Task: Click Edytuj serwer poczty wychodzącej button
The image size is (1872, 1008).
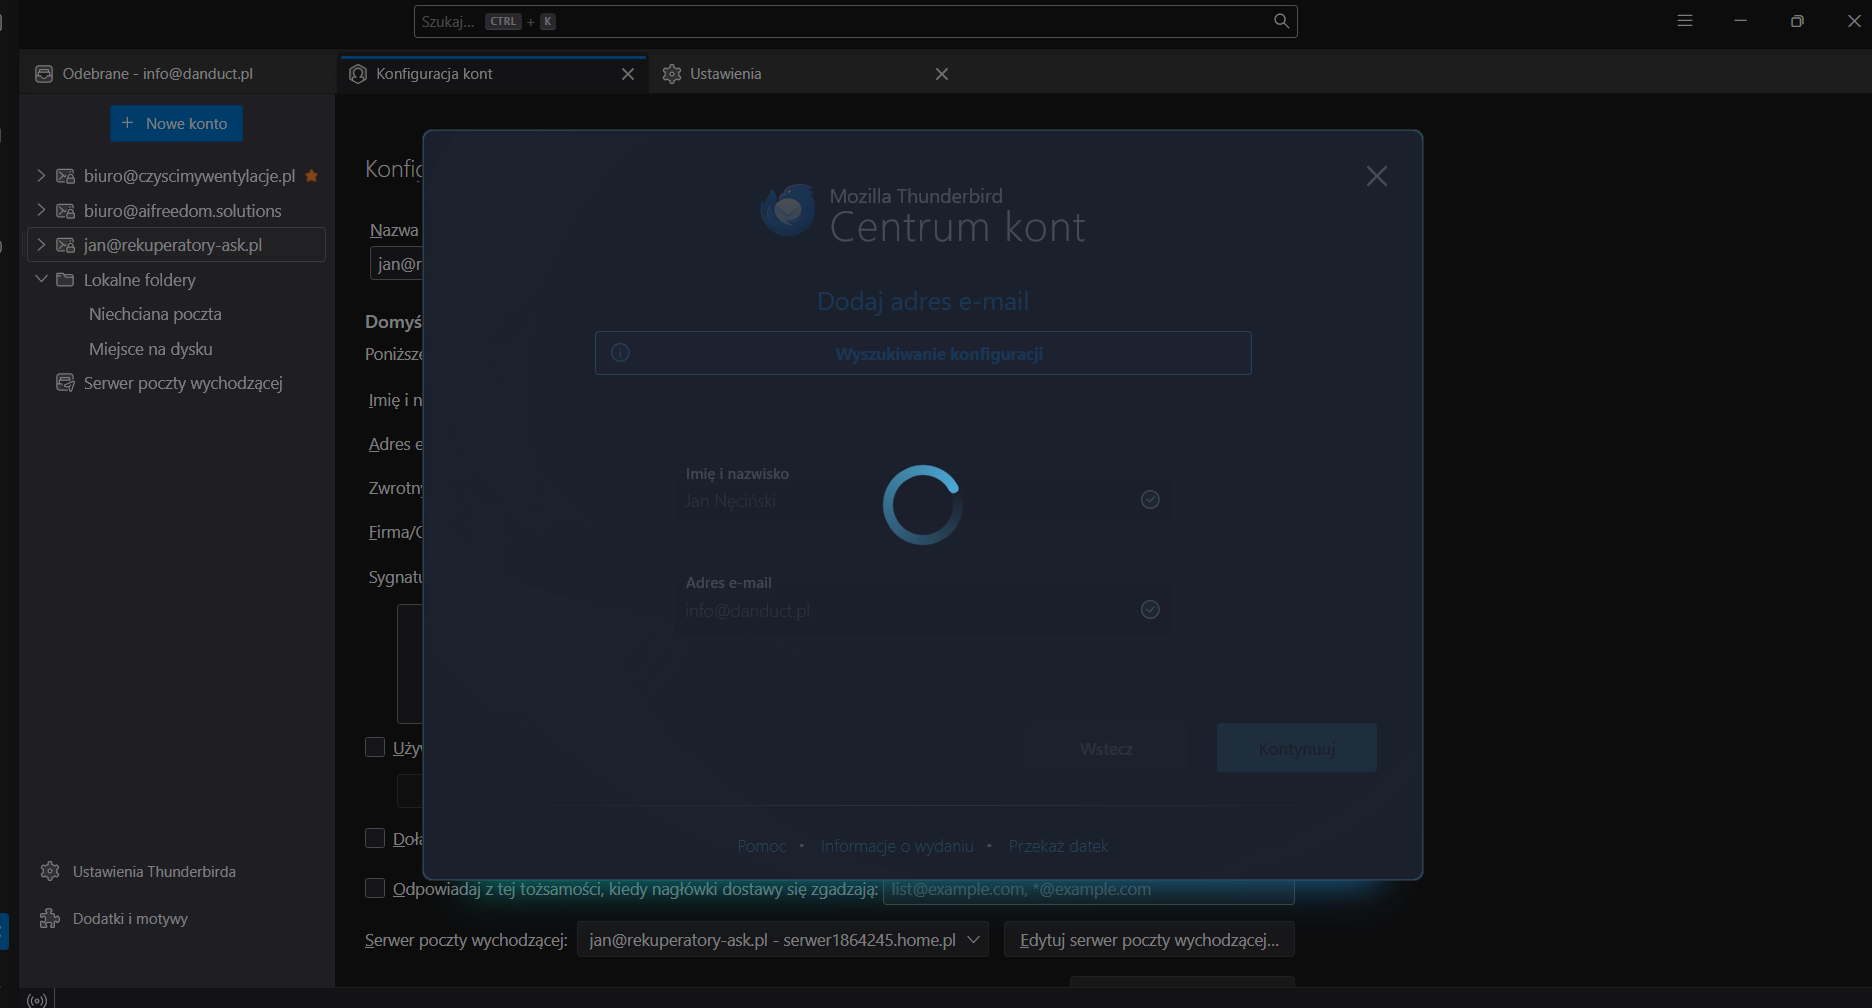Action: pos(1149,940)
